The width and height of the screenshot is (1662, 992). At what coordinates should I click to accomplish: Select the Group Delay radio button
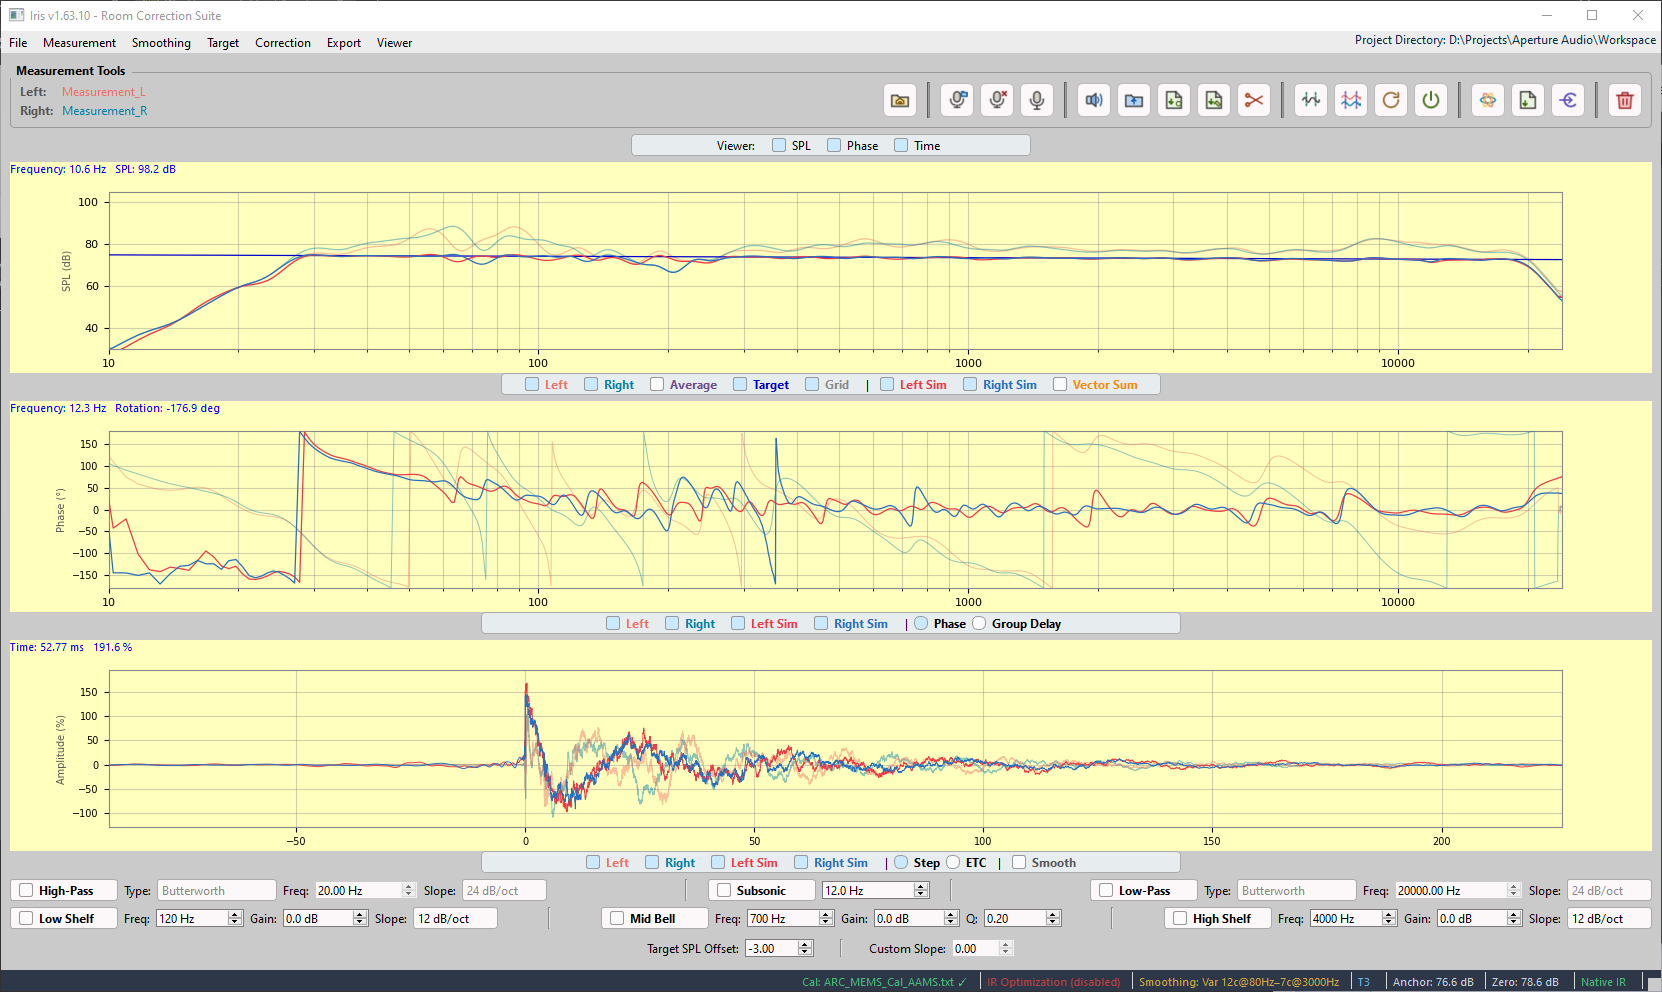tap(979, 624)
